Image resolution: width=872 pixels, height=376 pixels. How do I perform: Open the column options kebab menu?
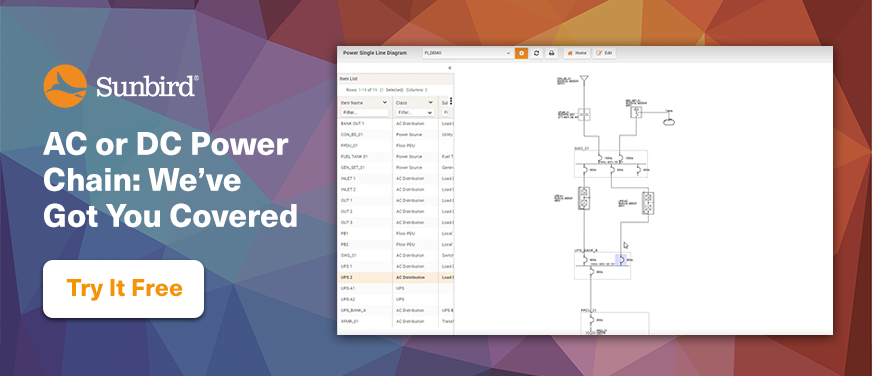[x=451, y=102]
